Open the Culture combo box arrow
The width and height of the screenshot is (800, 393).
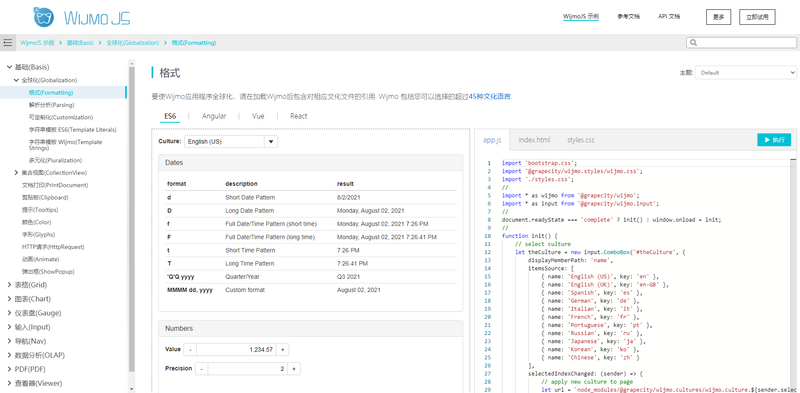pyautogui.click(x=271, y=141)
